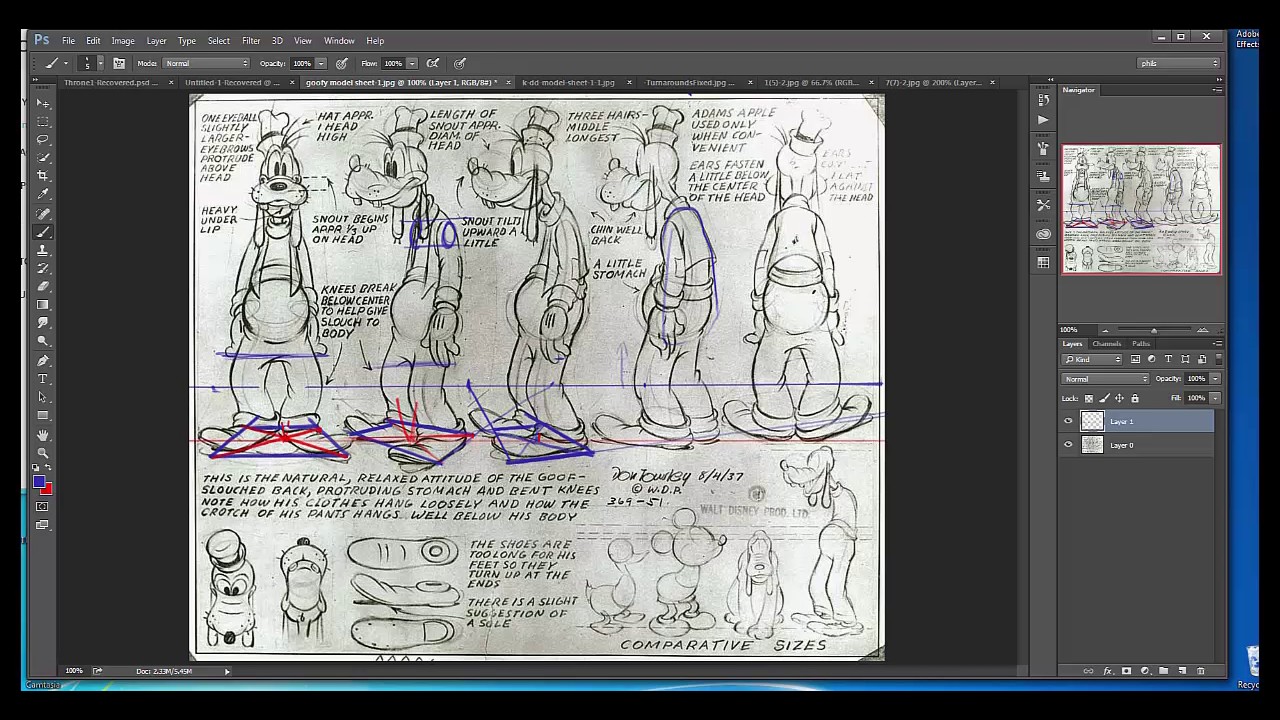
Task: Select the Gradient tool
Action: point(43,304)
